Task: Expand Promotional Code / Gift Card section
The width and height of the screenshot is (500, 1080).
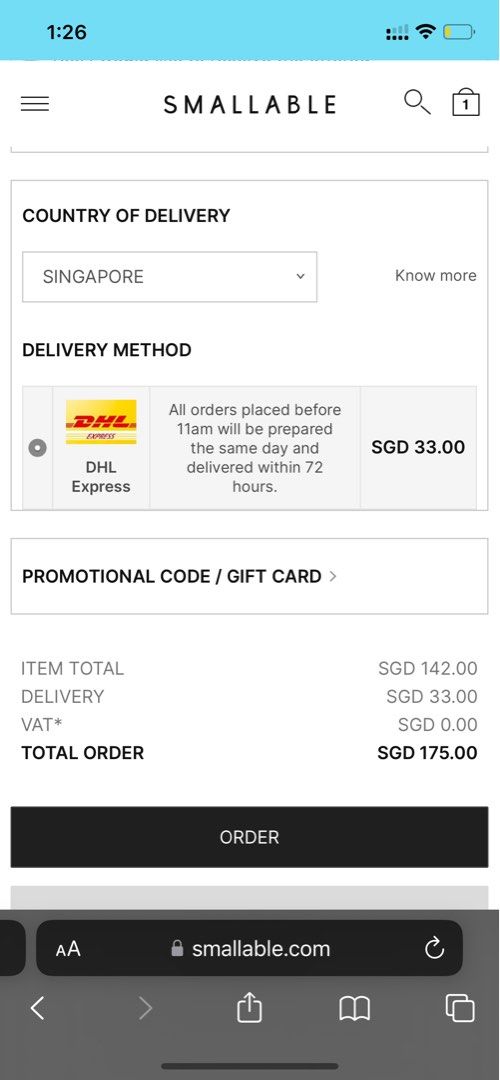Action: (x=249, y=577)
